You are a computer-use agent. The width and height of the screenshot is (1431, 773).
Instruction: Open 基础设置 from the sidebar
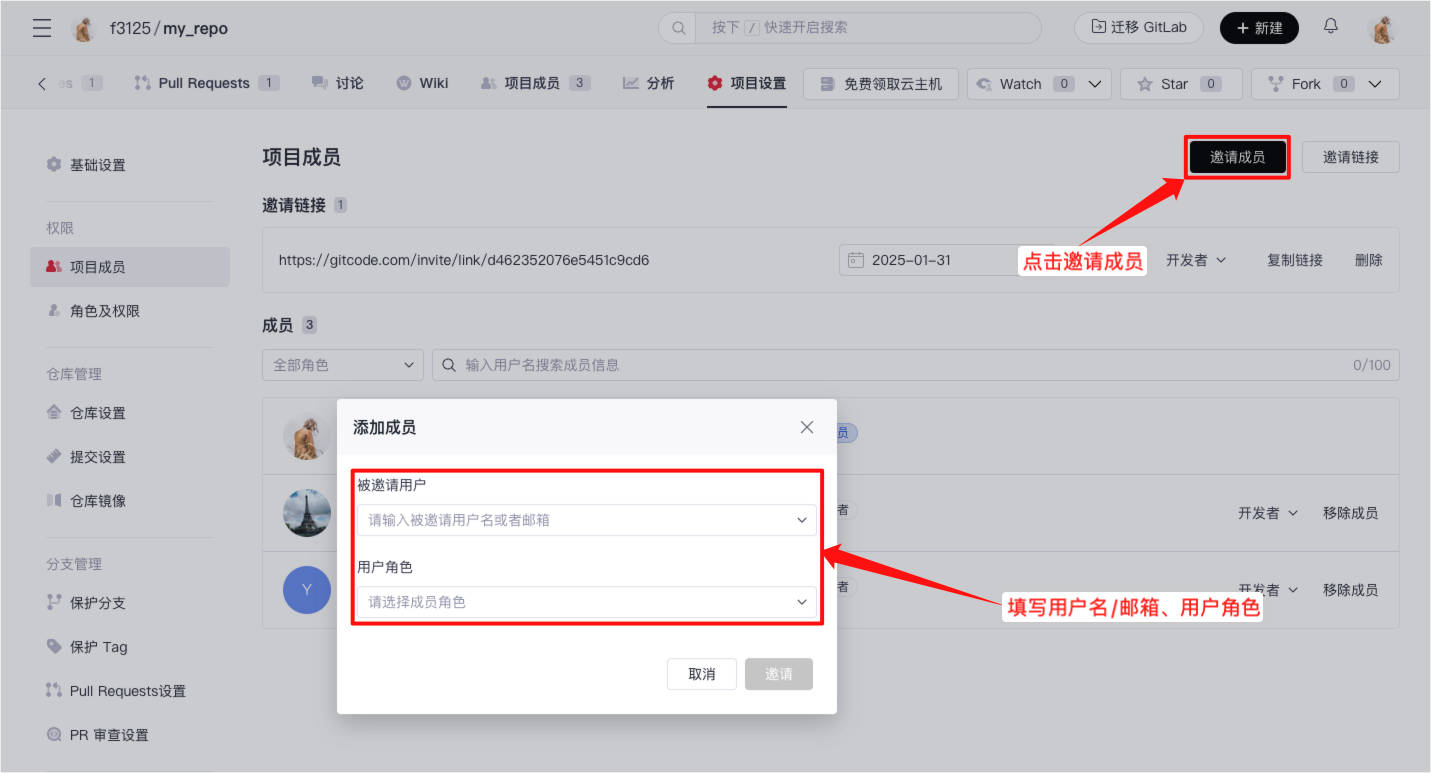pyautogui.click(x=97, y=165)
